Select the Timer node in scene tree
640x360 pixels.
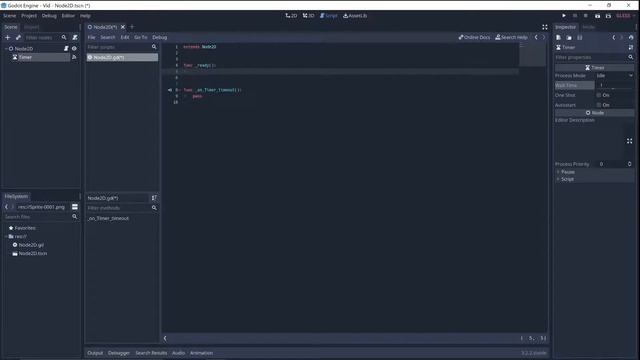(25, 57)
